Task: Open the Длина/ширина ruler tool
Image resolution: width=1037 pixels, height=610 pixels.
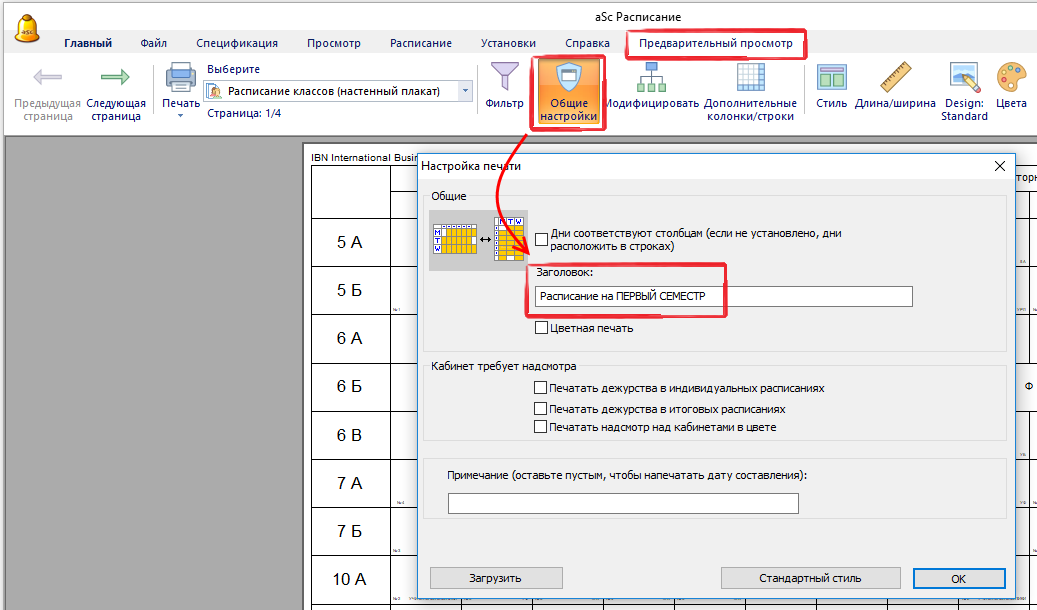Action: click(x=895, y=78)
